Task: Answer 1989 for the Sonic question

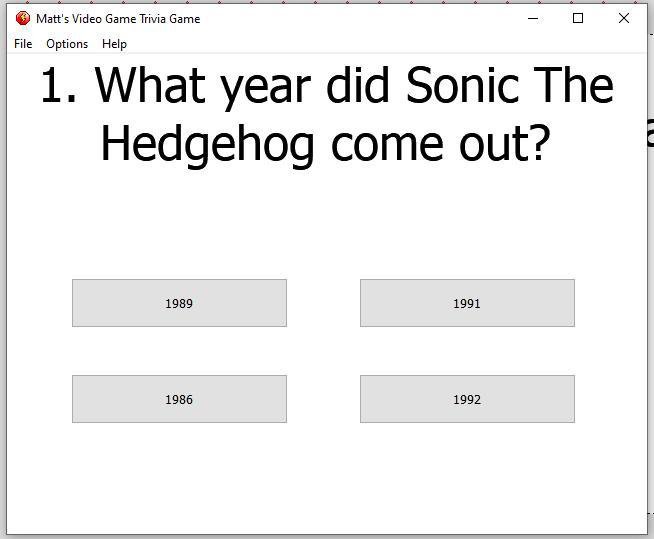Action: click(x=179, y=303)
